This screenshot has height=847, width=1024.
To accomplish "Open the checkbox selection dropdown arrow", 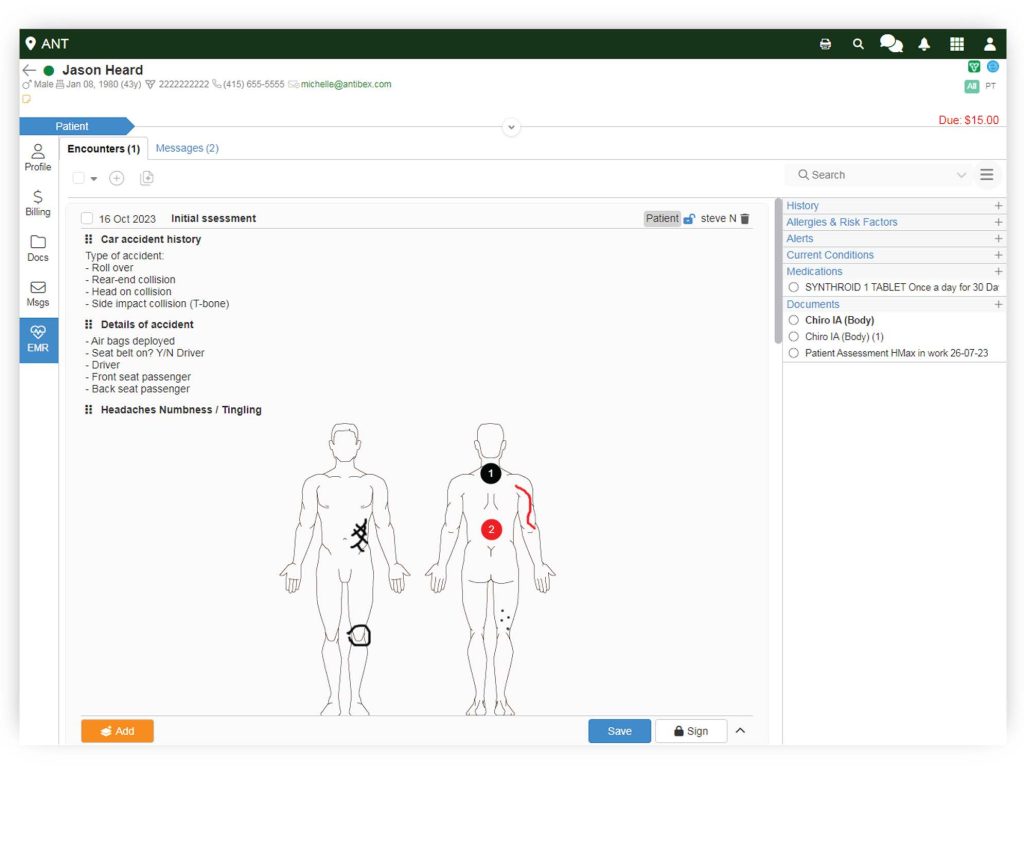I will pyautogui.click(x=94, y=177).
